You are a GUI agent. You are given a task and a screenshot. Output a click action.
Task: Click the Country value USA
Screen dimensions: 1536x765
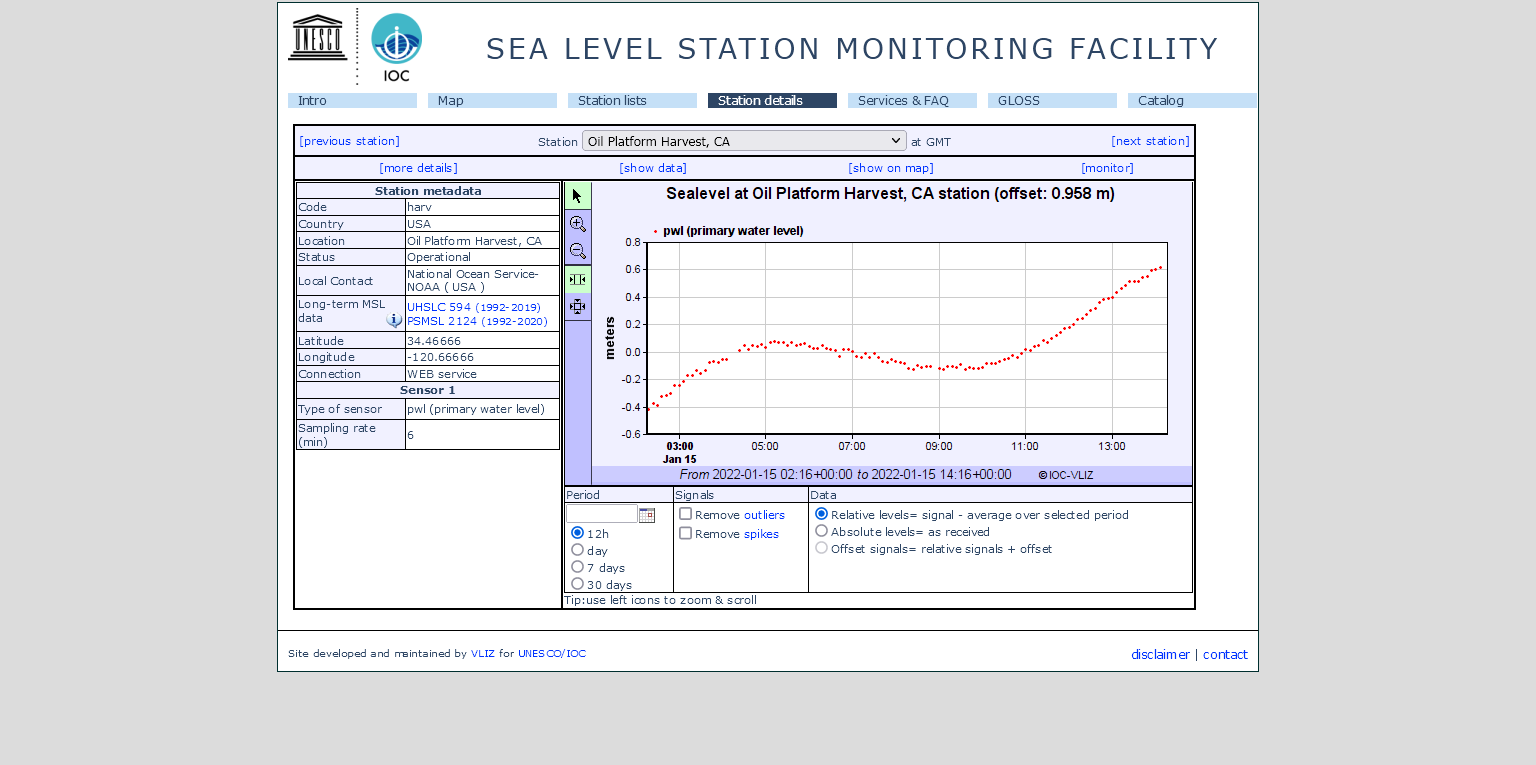419,224
